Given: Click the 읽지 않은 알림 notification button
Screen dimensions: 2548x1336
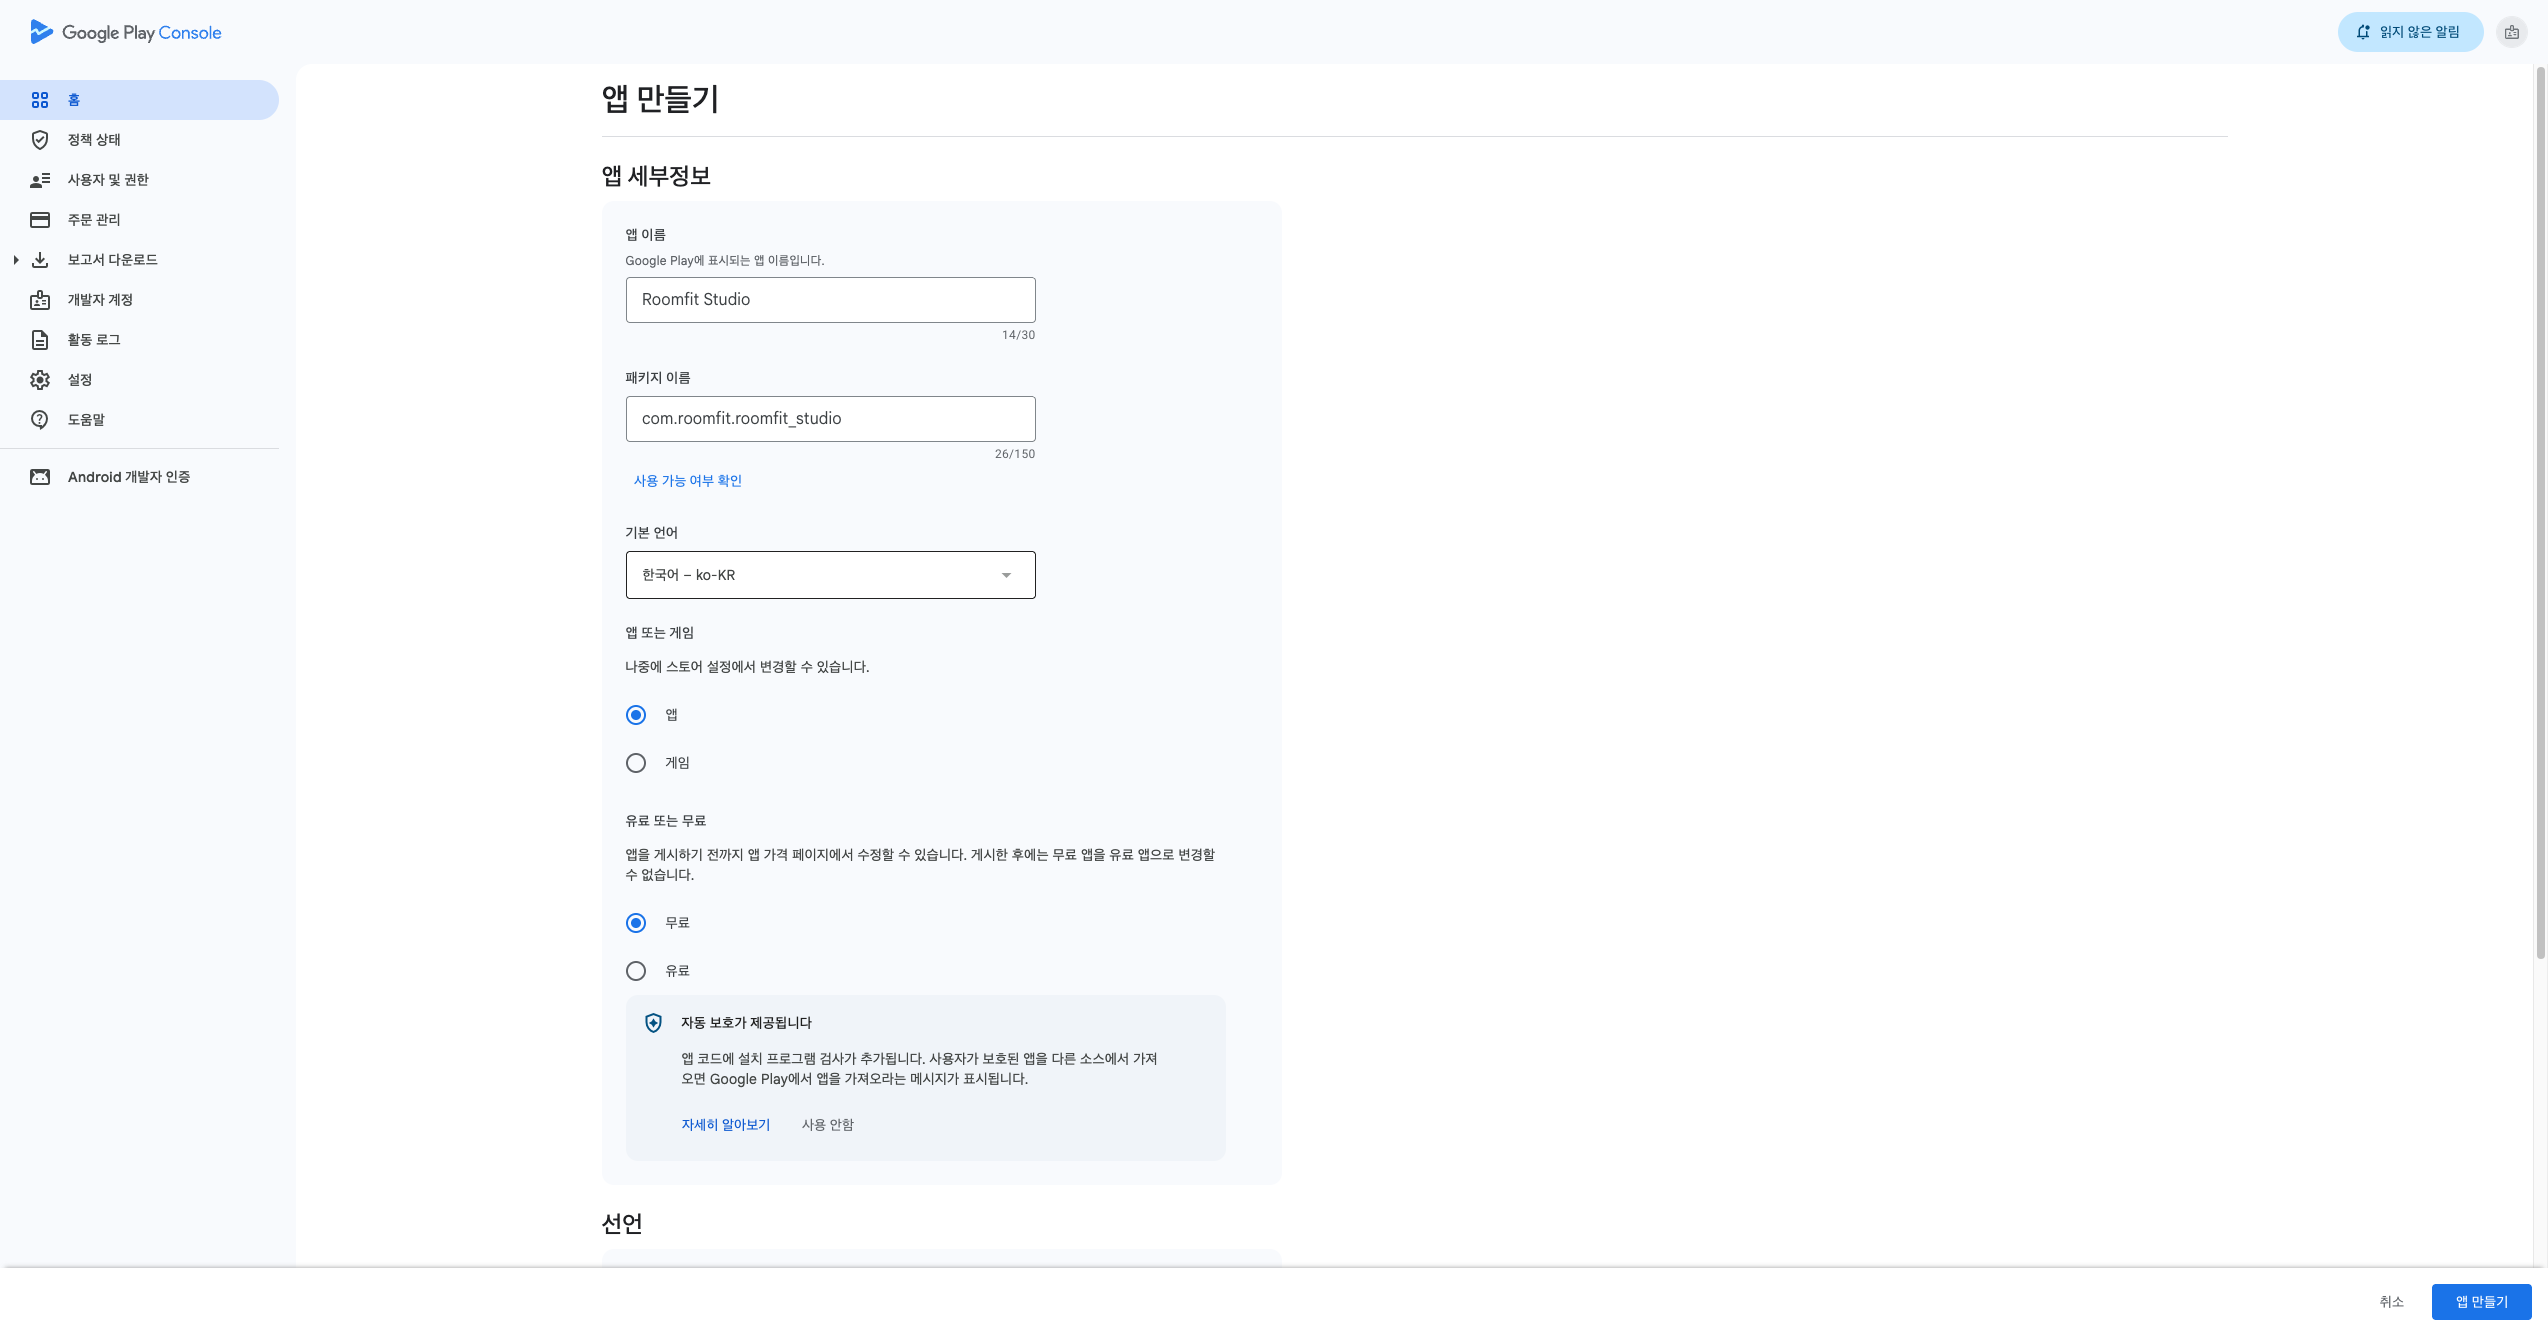Looking at the screenshot, I should (2410, 32).
